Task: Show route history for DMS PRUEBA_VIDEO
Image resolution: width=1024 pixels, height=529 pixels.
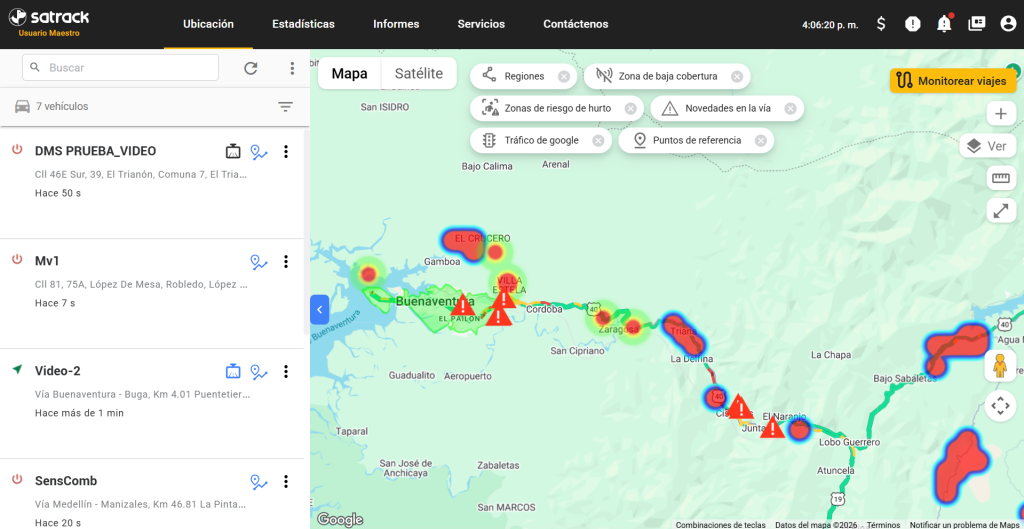Action: point(259,152)
